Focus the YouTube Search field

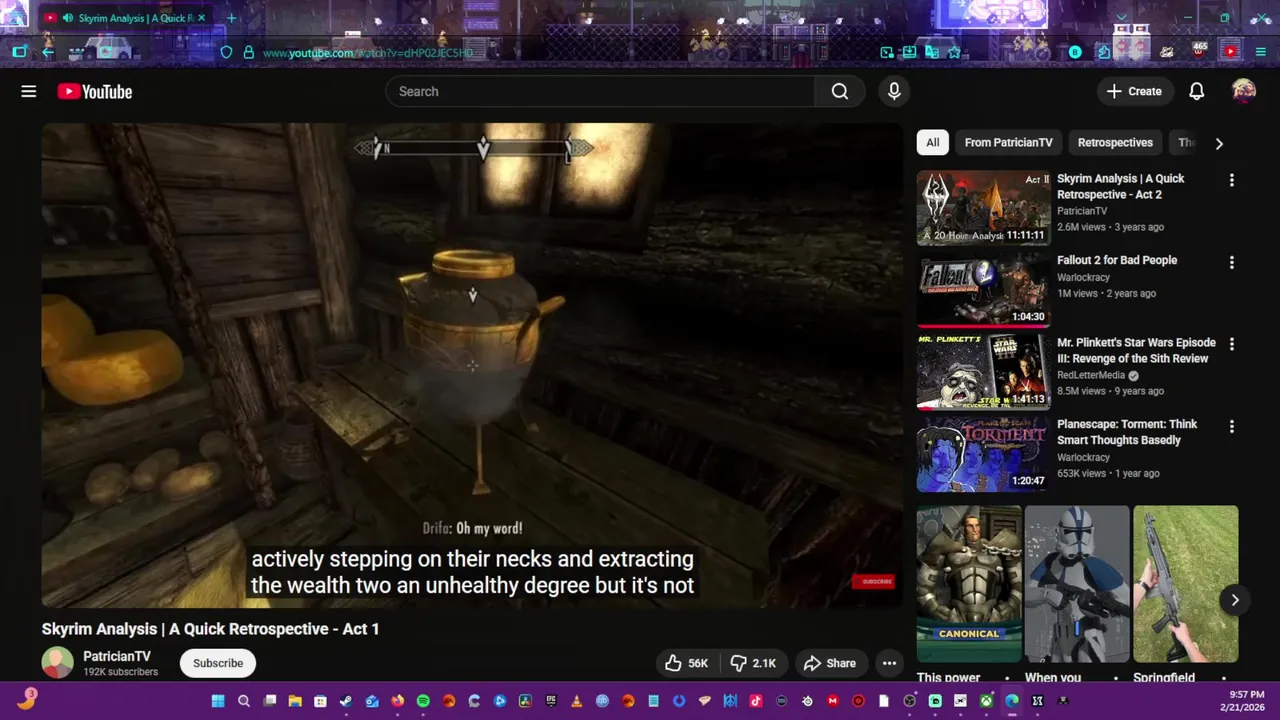600,92
